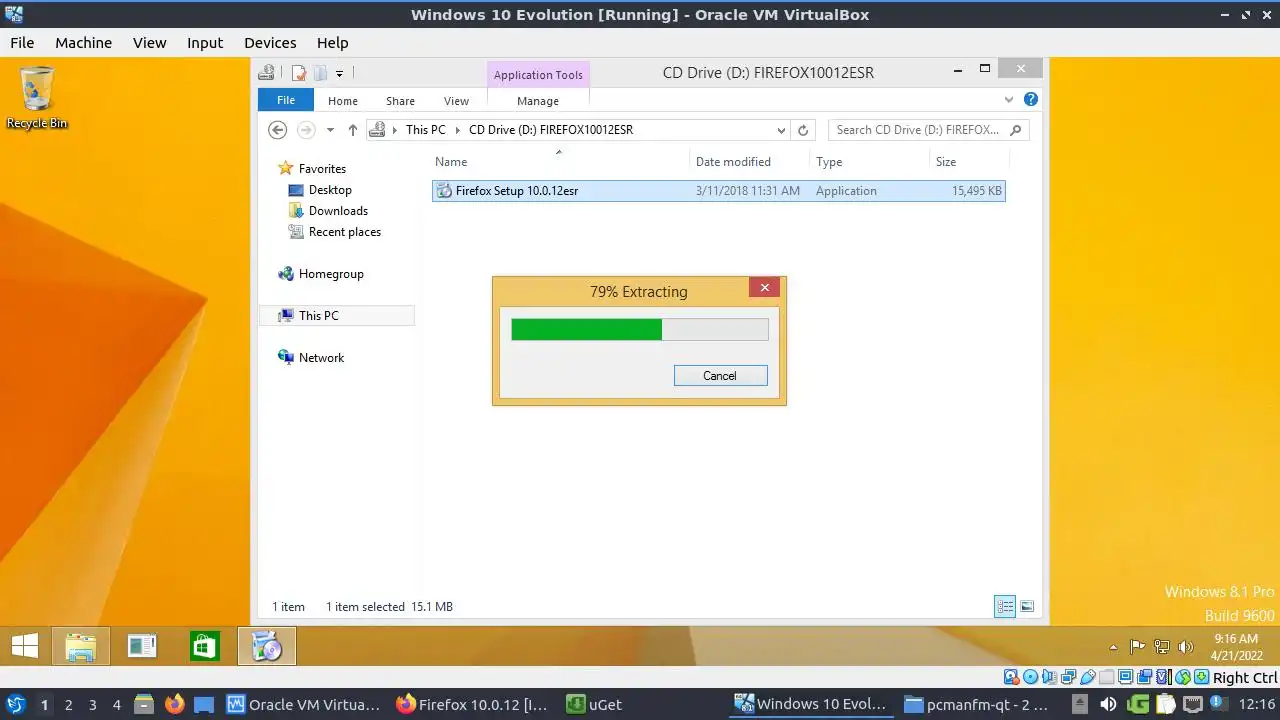This screenshot has width=1280, height=720.
Task: Select Network in navigation pane
Action: click(x=311, y=358)
